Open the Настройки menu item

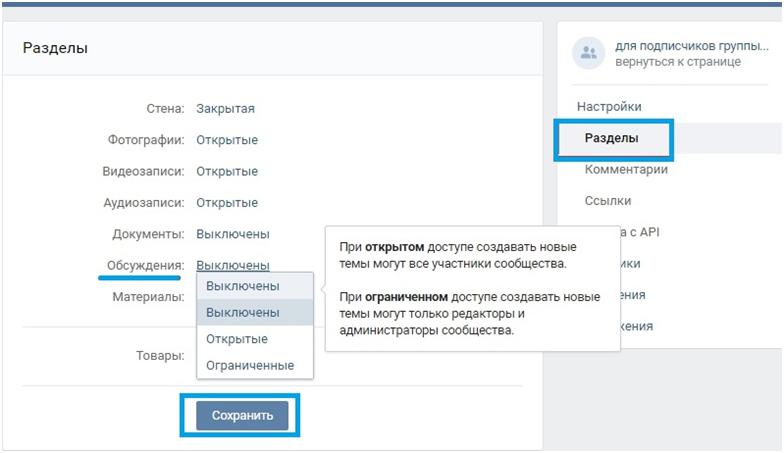pyautogui.click(x=609, y=106)
